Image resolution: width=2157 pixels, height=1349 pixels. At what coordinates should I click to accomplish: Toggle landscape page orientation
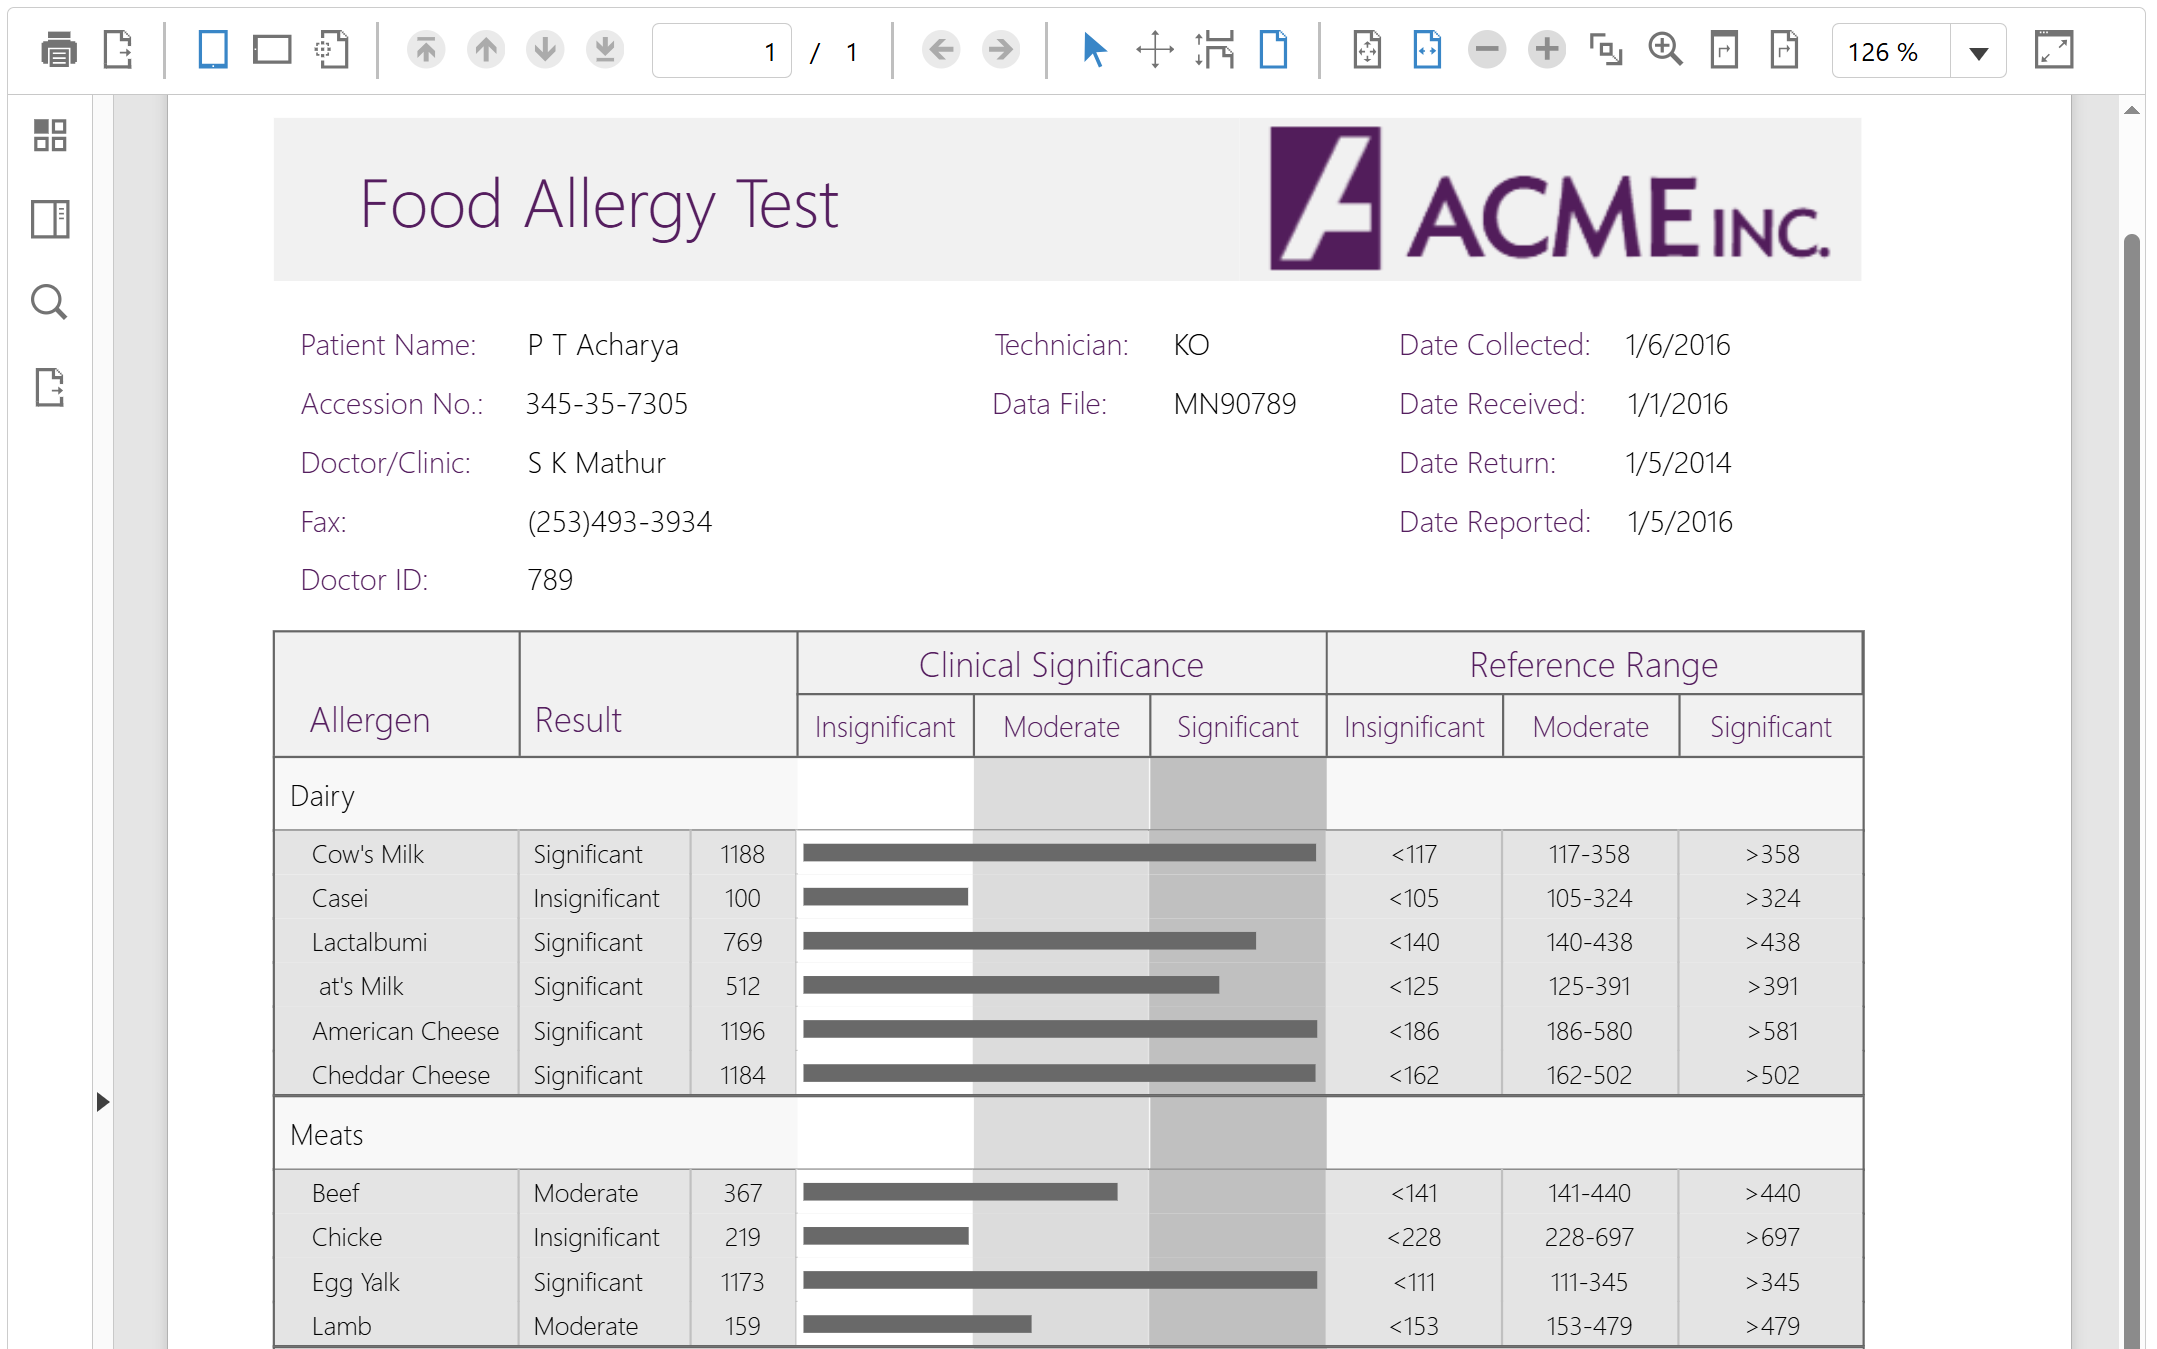pyautogui.click(x=272, y=49)
